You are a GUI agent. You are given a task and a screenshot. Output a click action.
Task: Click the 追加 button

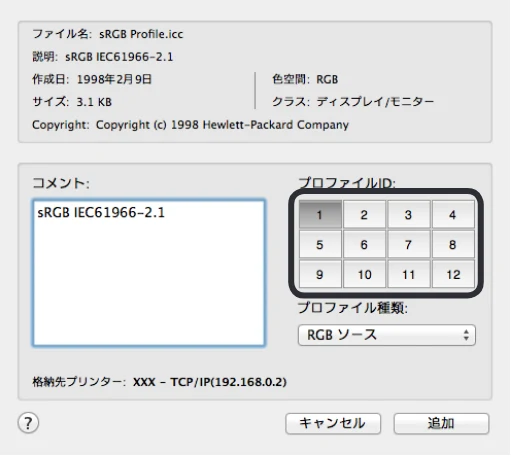coord(441,423)
